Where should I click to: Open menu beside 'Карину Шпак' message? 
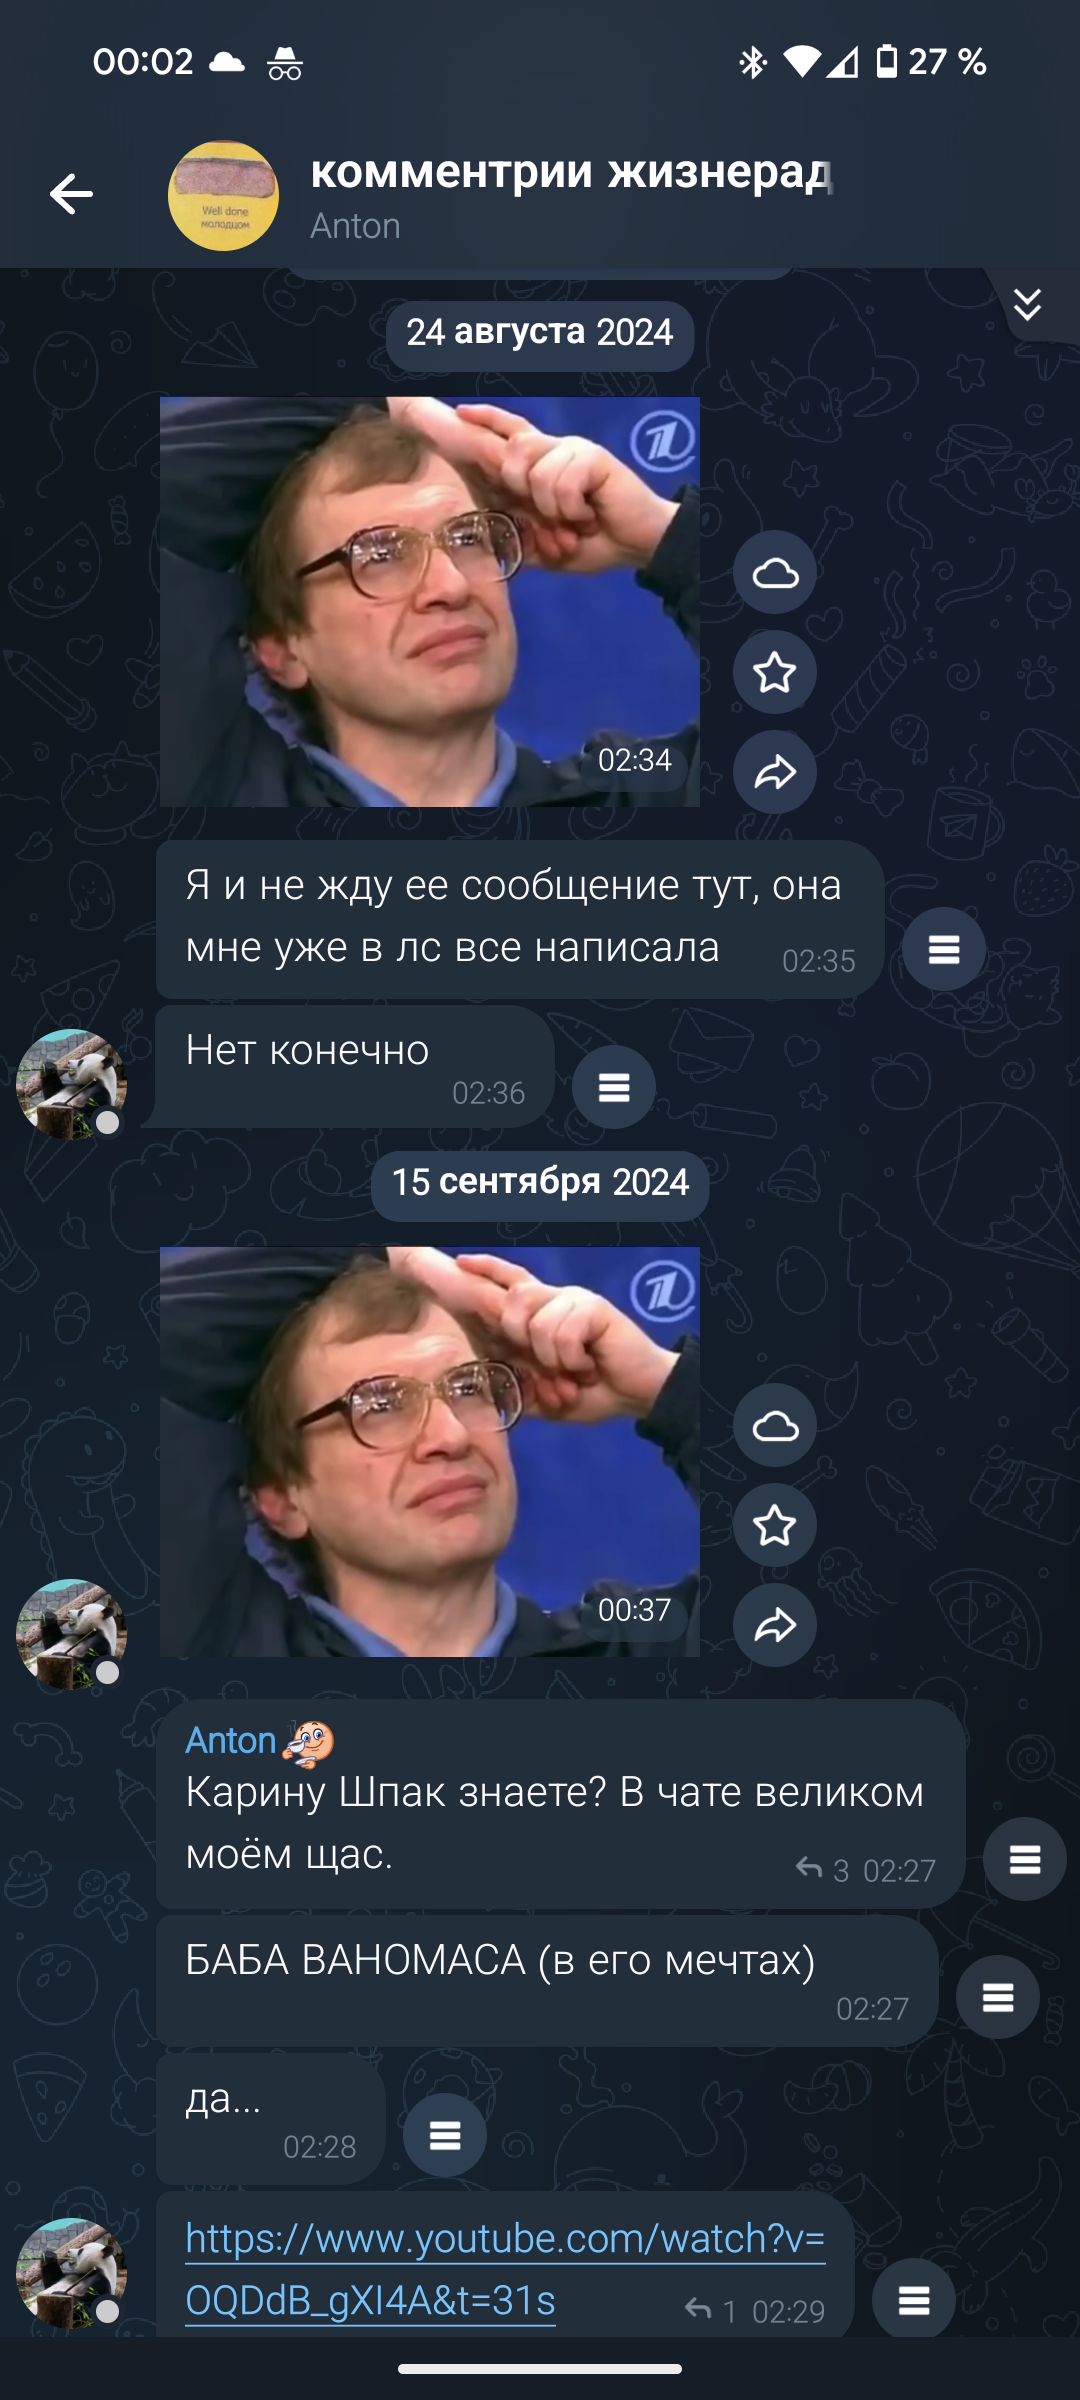click(x=1025, y=1859)
